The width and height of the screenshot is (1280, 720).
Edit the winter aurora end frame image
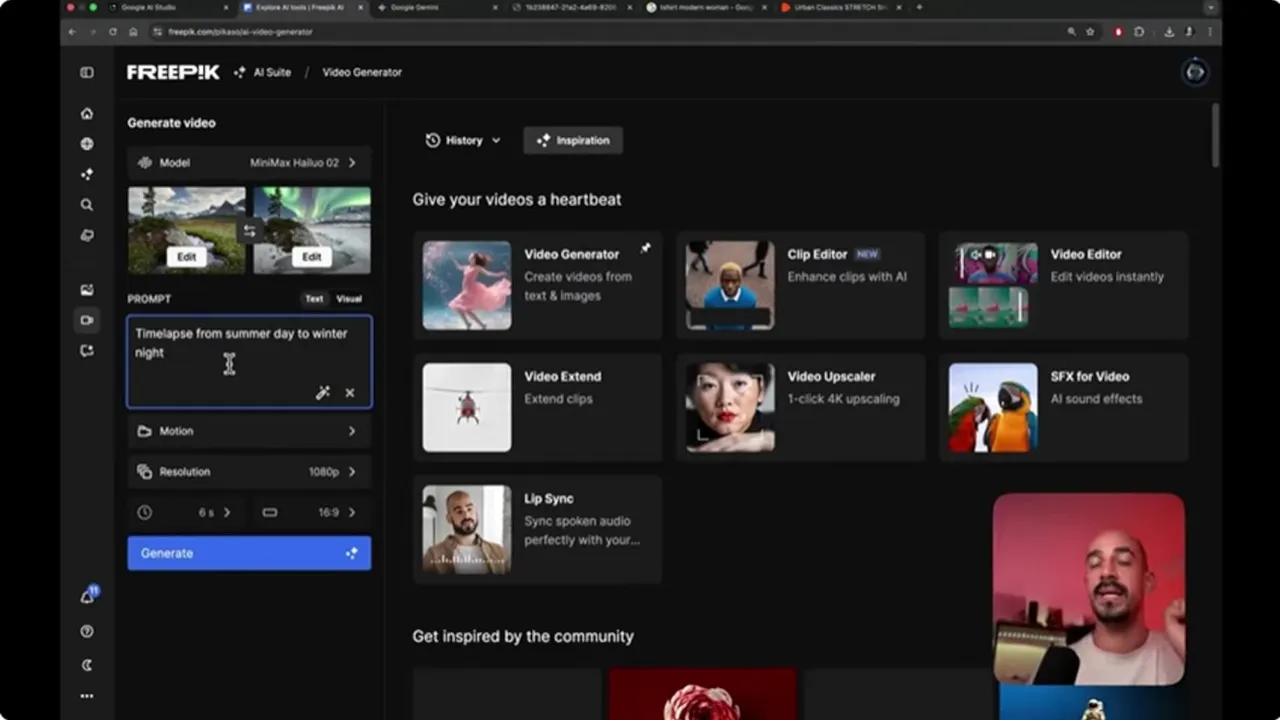[x=312, y=257]
